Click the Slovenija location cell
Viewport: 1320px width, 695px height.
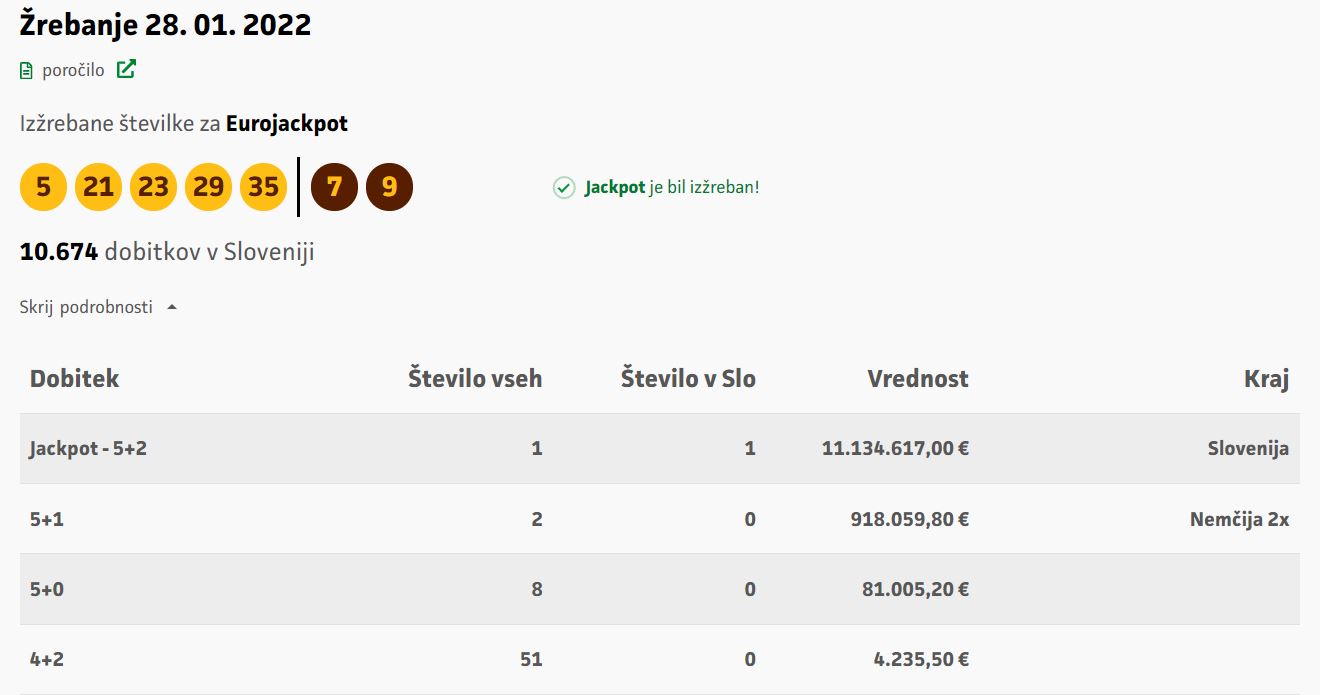tap(1248, 449)
